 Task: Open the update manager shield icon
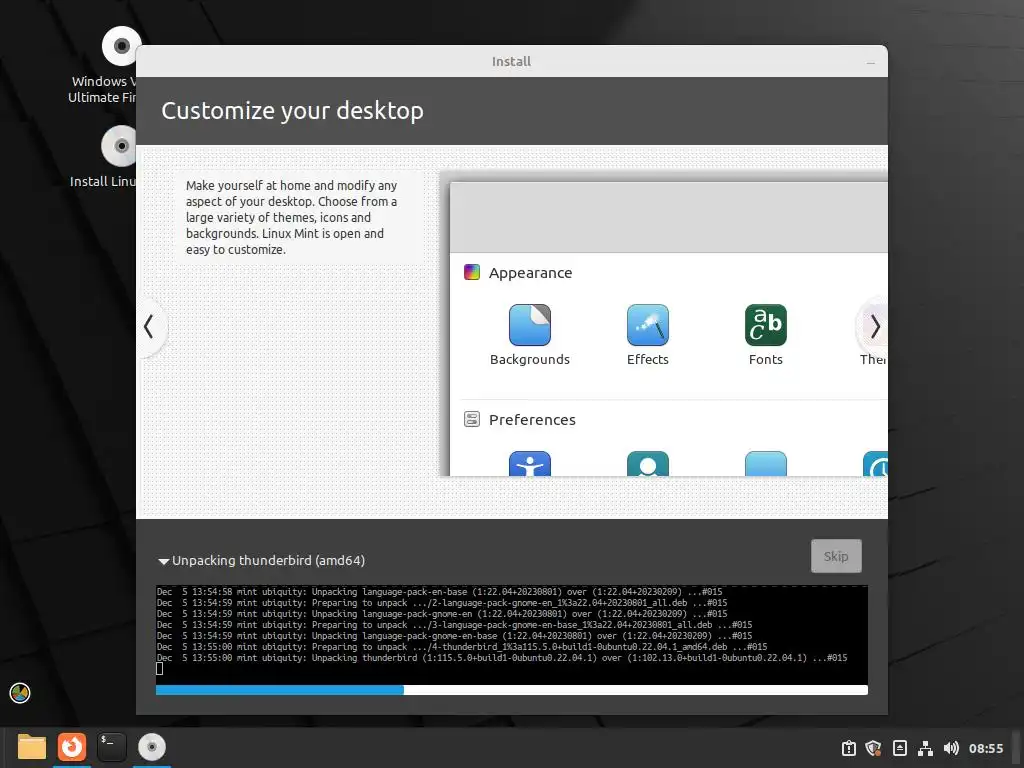(x=873, y=748)
